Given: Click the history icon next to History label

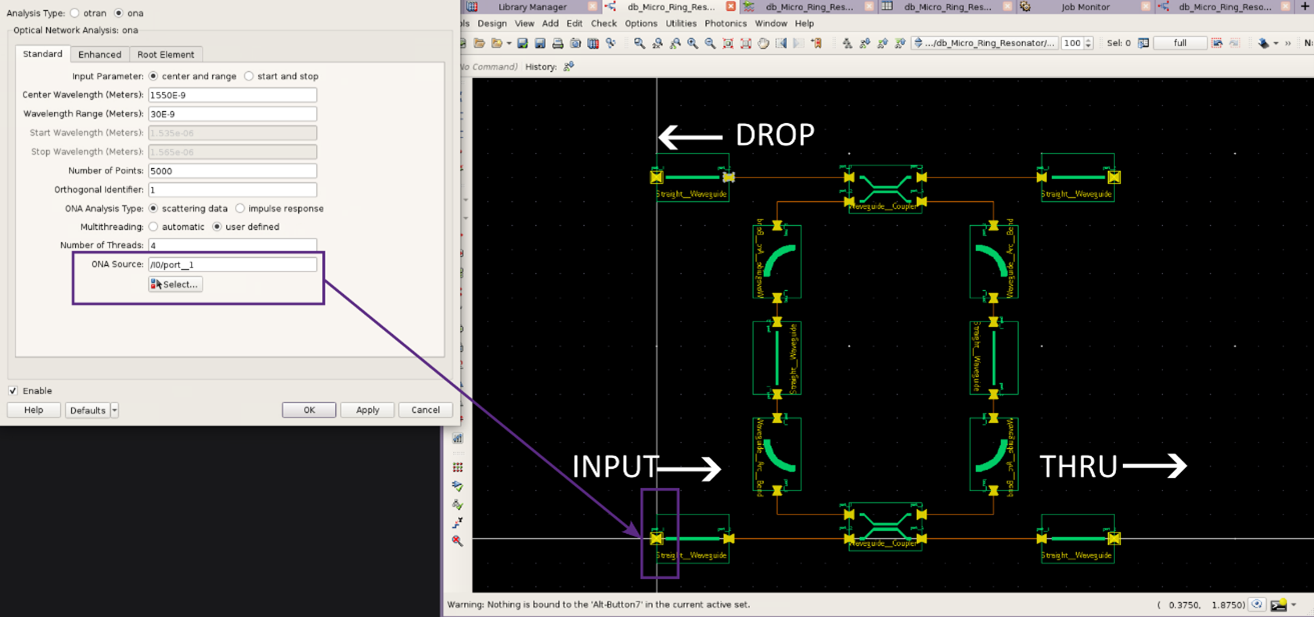Looking at the screenshot, I should [x=569, y=66].
